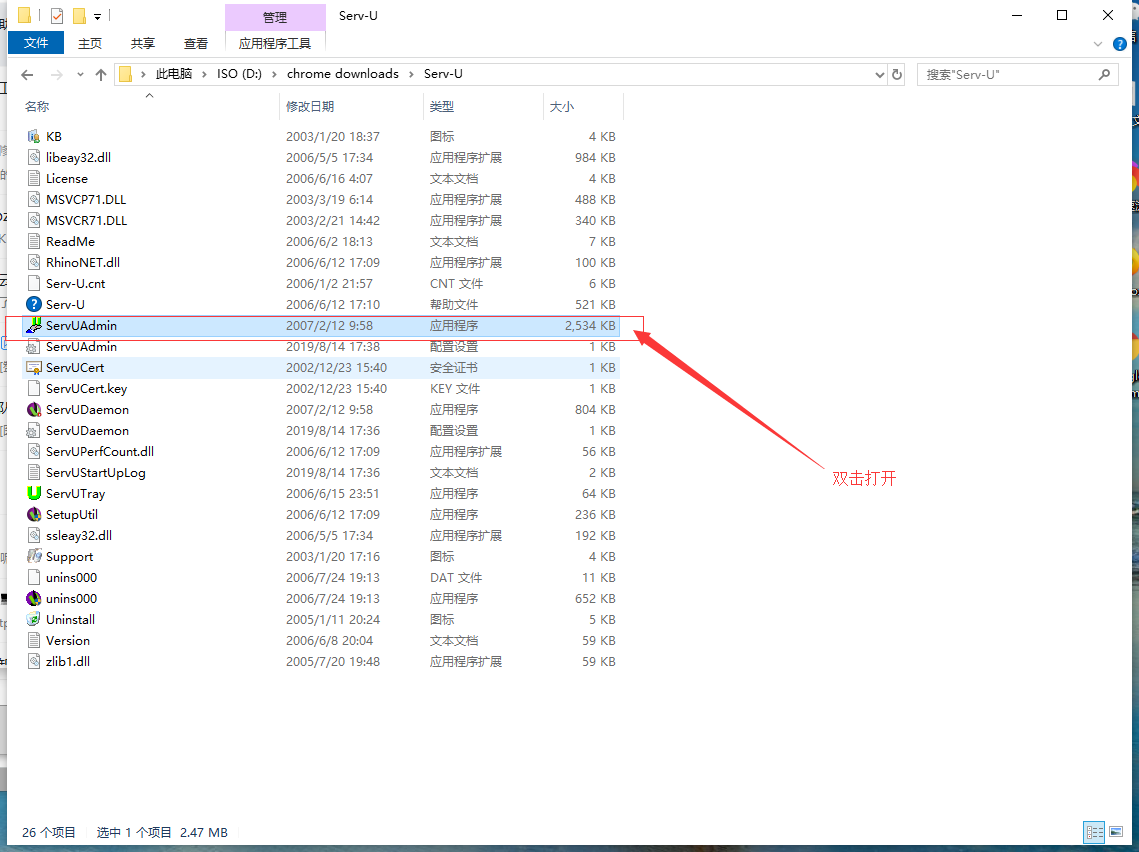This screenshot has width=1139, height=852.
Task: Switch to details view in status bar
Action: (x=1095, y=832)
